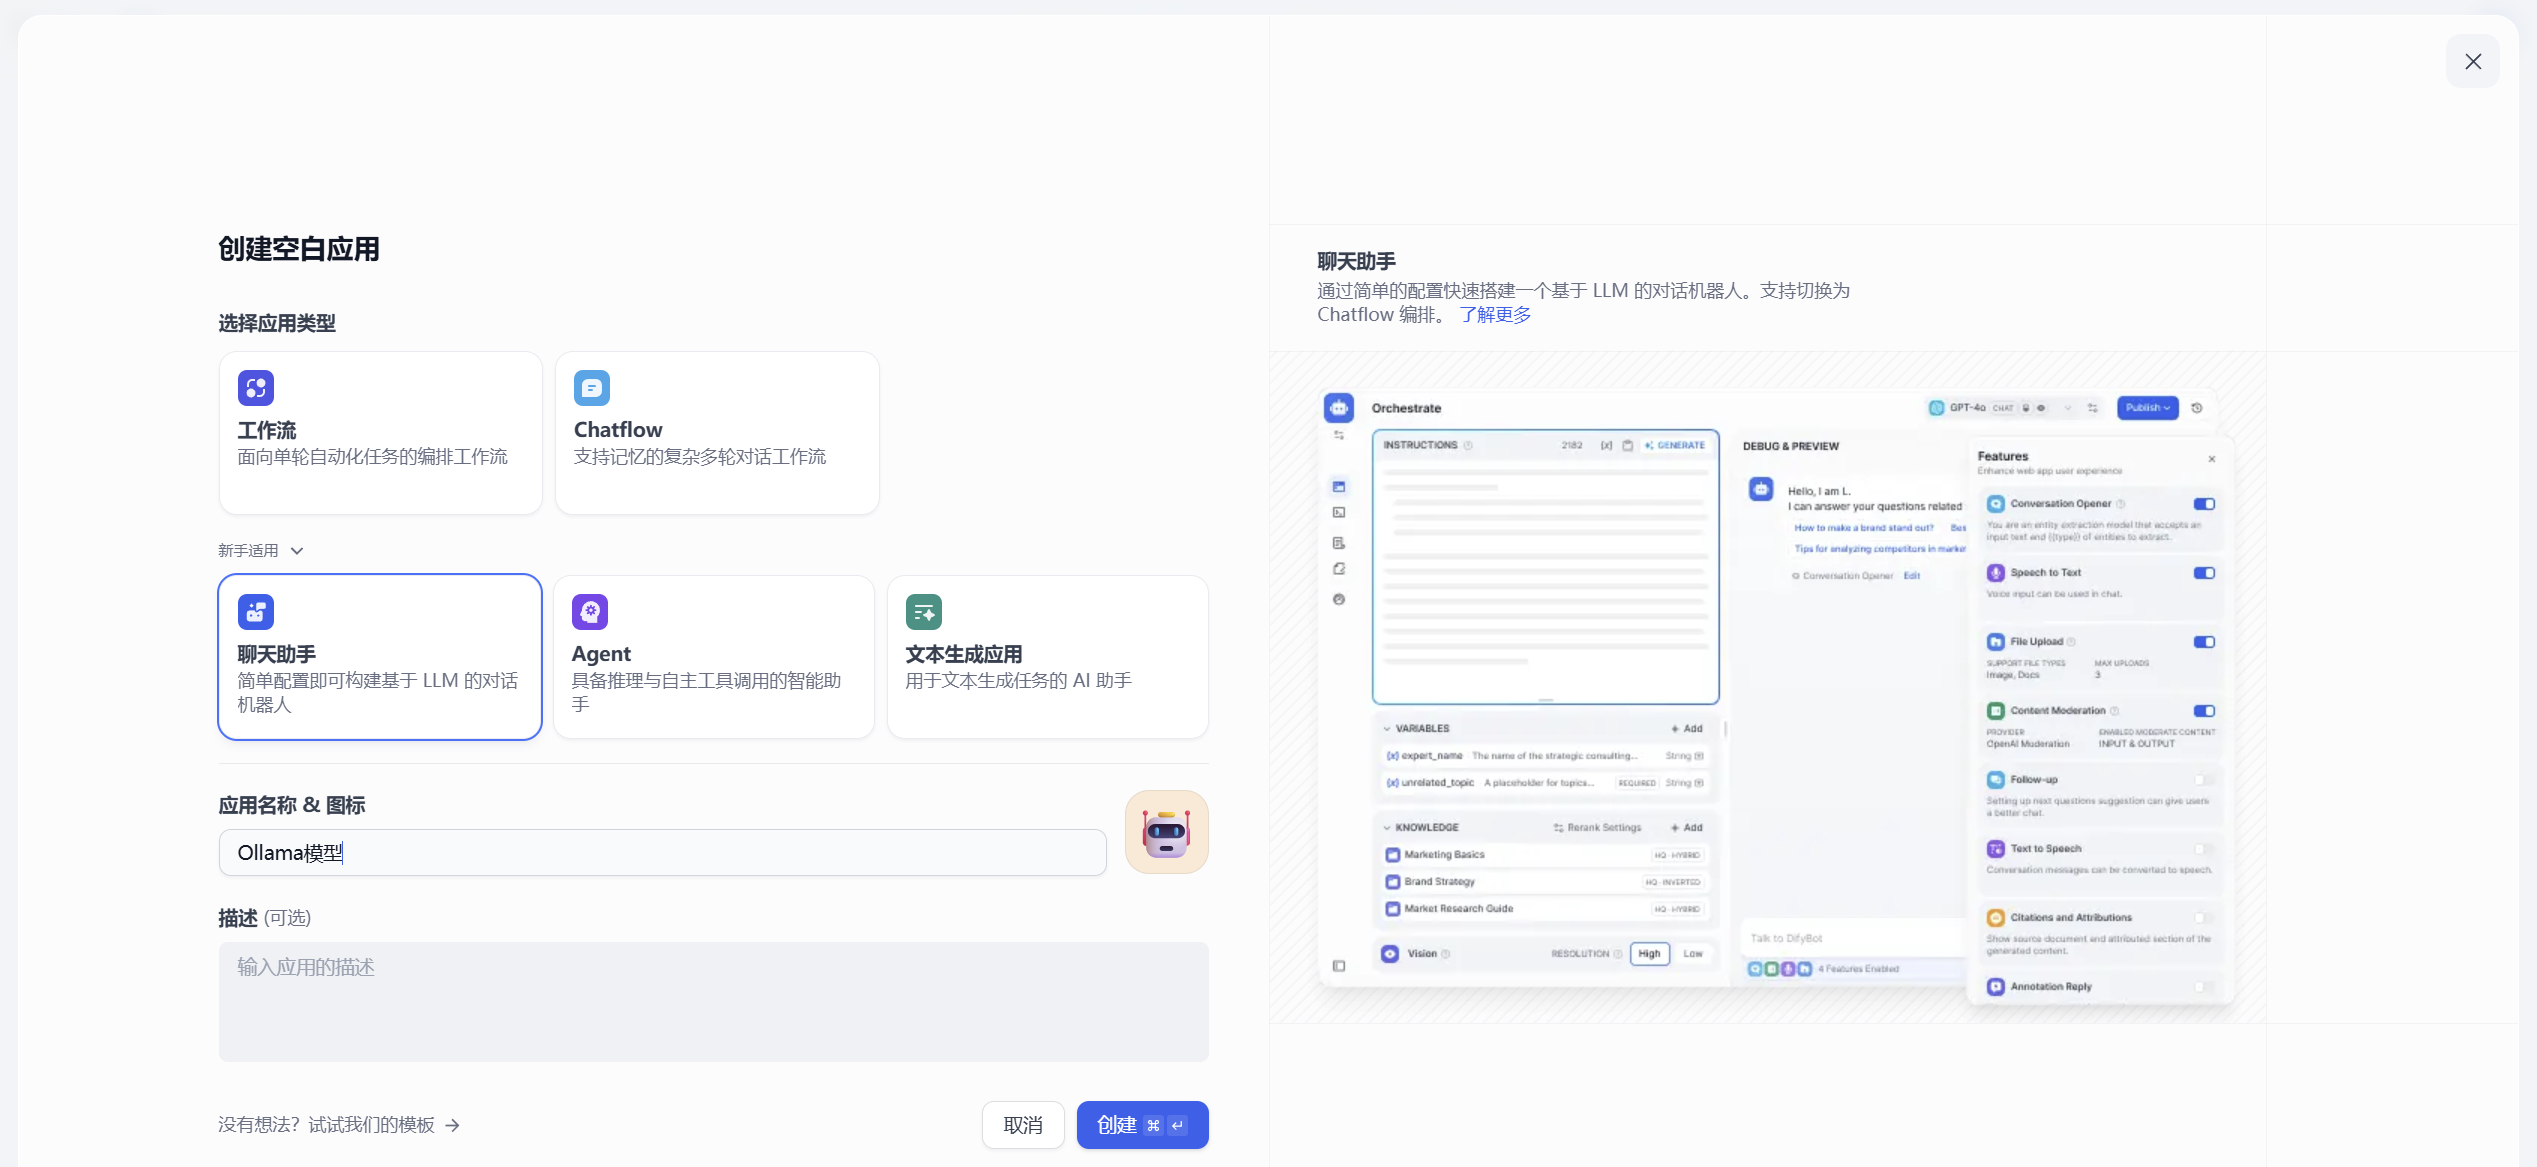
Task: Select the 工作流 app type card
Action: coord(380,433)
